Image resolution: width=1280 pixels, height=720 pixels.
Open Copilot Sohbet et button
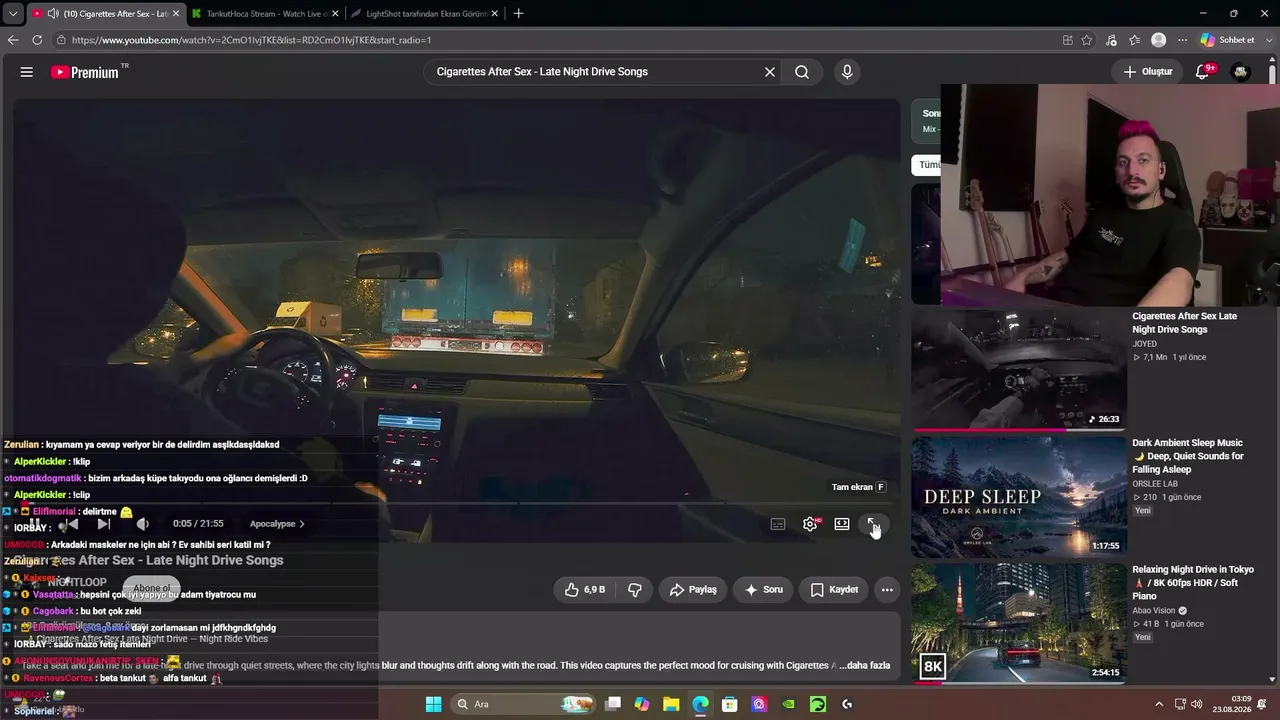point(1228,40)
